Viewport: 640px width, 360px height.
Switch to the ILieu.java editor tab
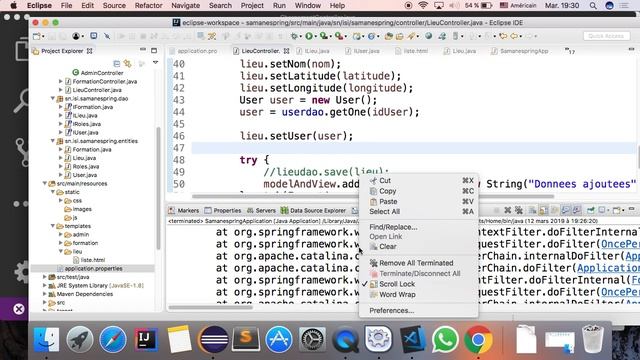(313, 51)
